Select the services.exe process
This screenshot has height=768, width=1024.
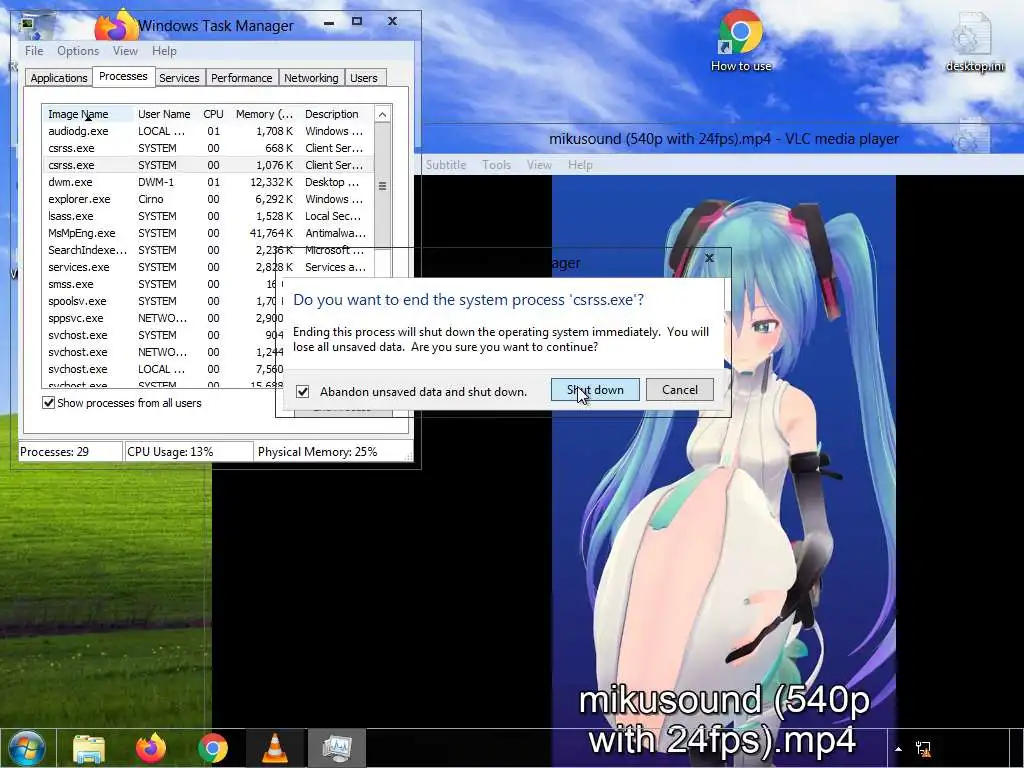(208, 267)
